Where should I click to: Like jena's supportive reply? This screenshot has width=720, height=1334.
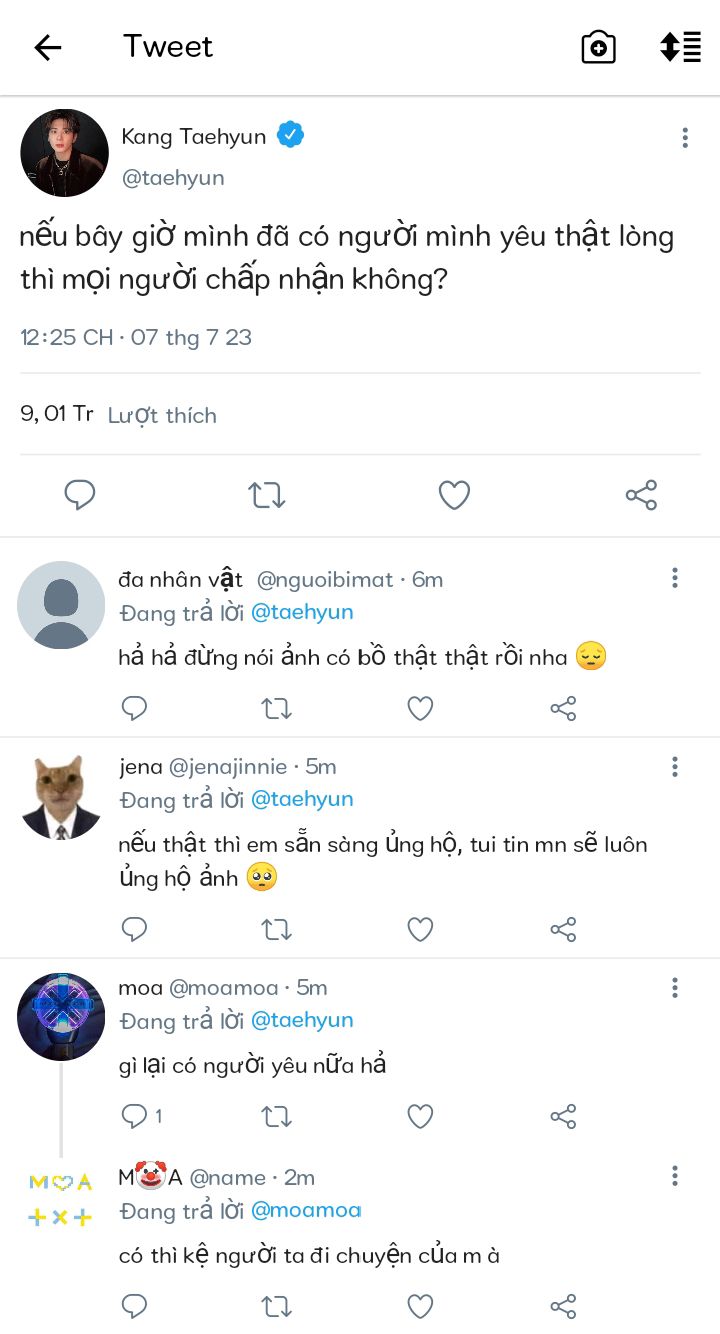click(420, 929)
